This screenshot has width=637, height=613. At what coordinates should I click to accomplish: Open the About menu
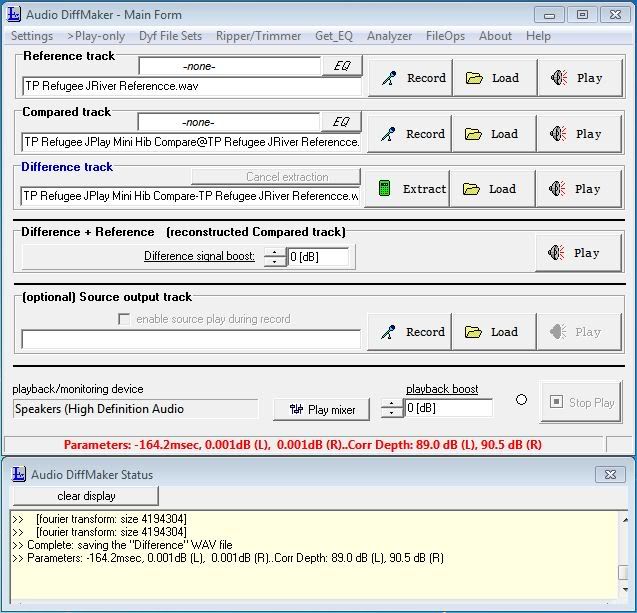(x=495, y=36)
